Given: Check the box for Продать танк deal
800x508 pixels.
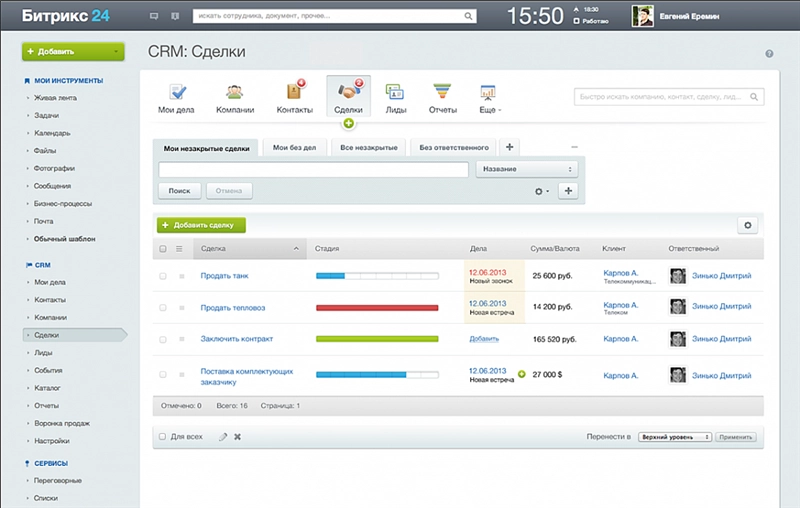Looking at the screenshot, I should [163, 276].
